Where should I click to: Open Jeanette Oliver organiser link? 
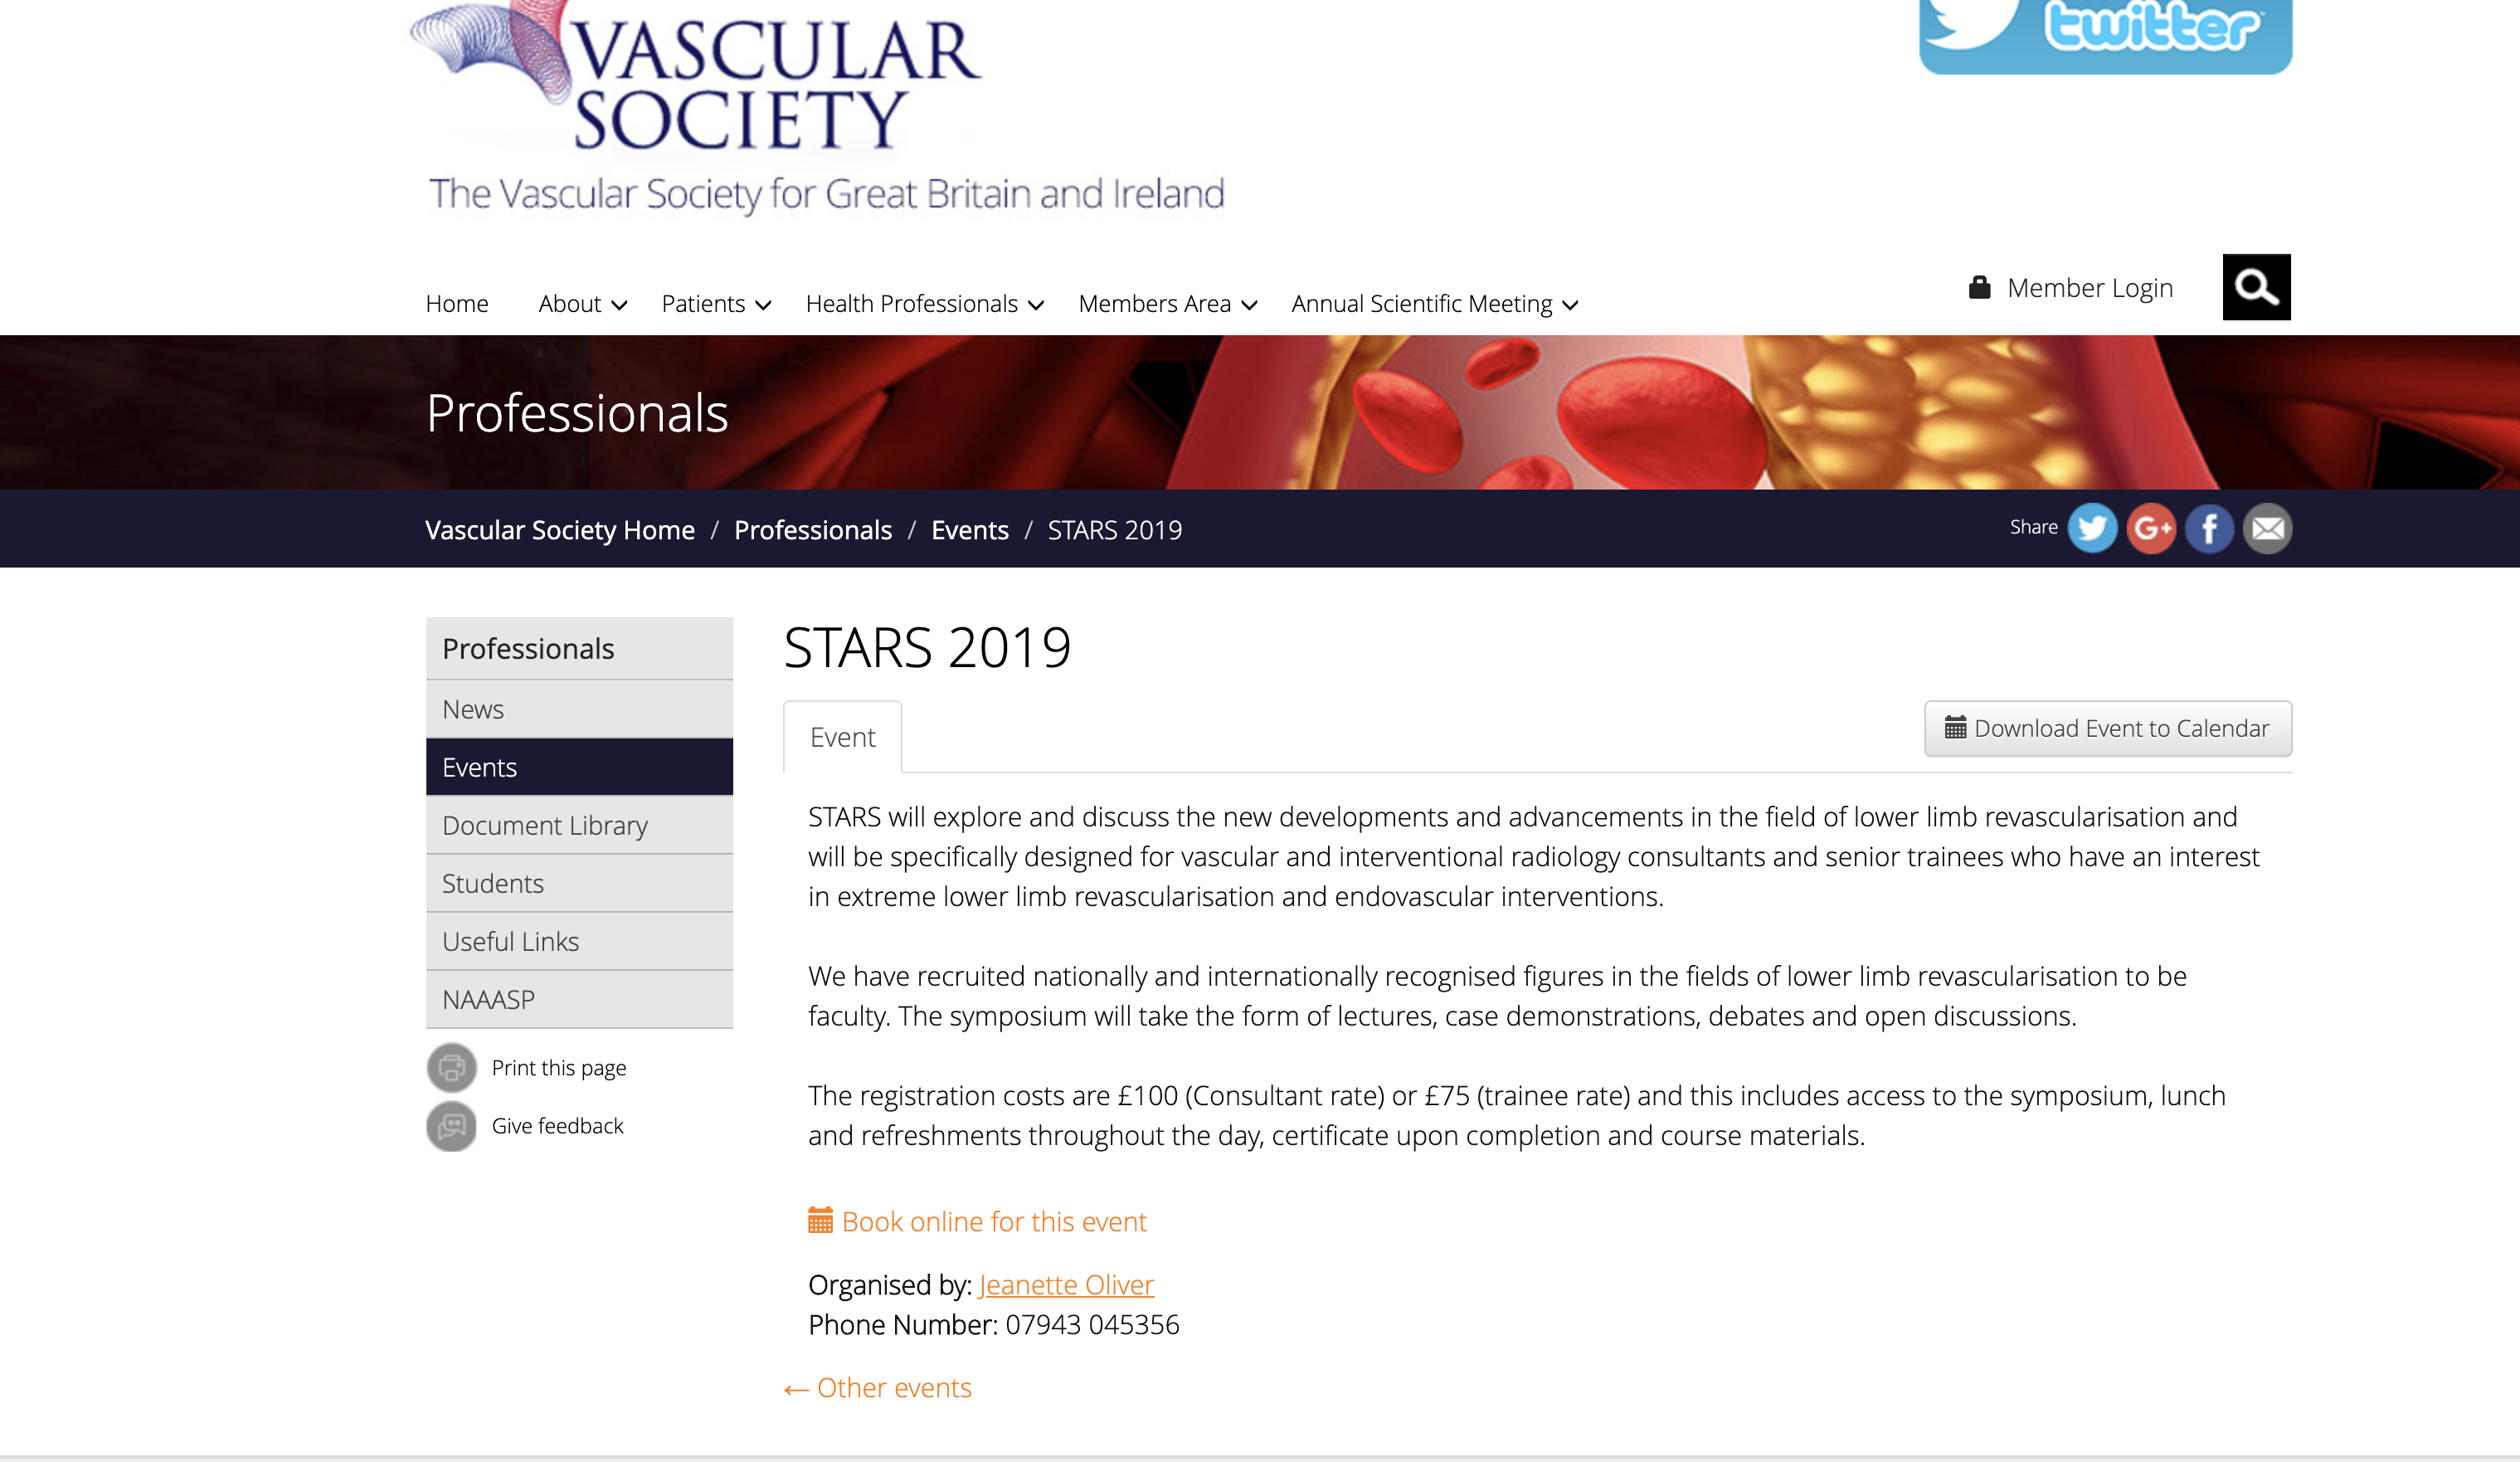click(1066, 1285)
